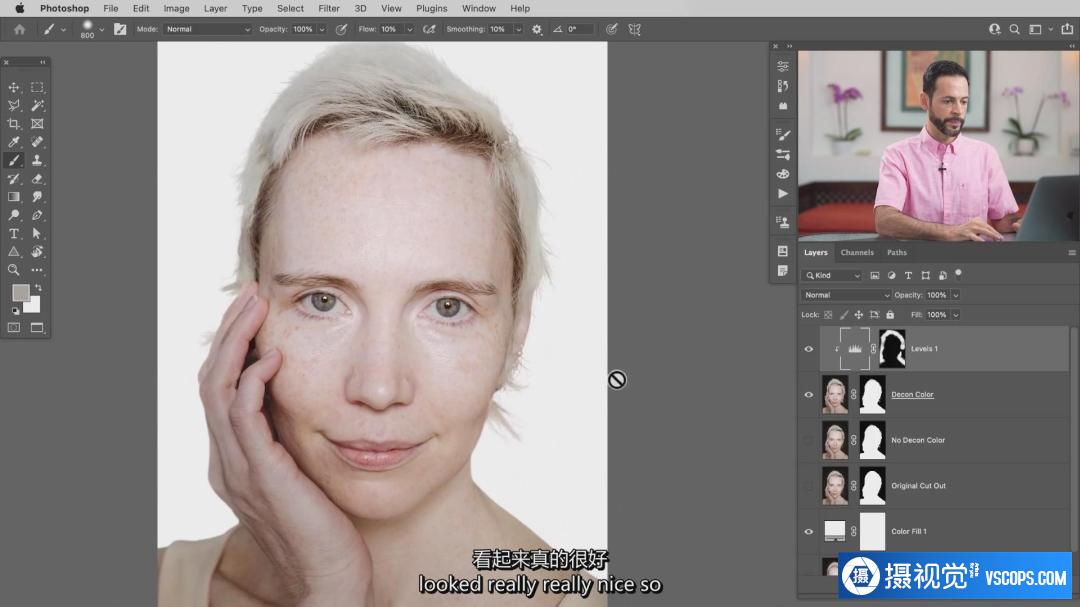1080x607 pixels.
Task: Select the Horizontal Type tool
Action: click(x=14, y=234)
